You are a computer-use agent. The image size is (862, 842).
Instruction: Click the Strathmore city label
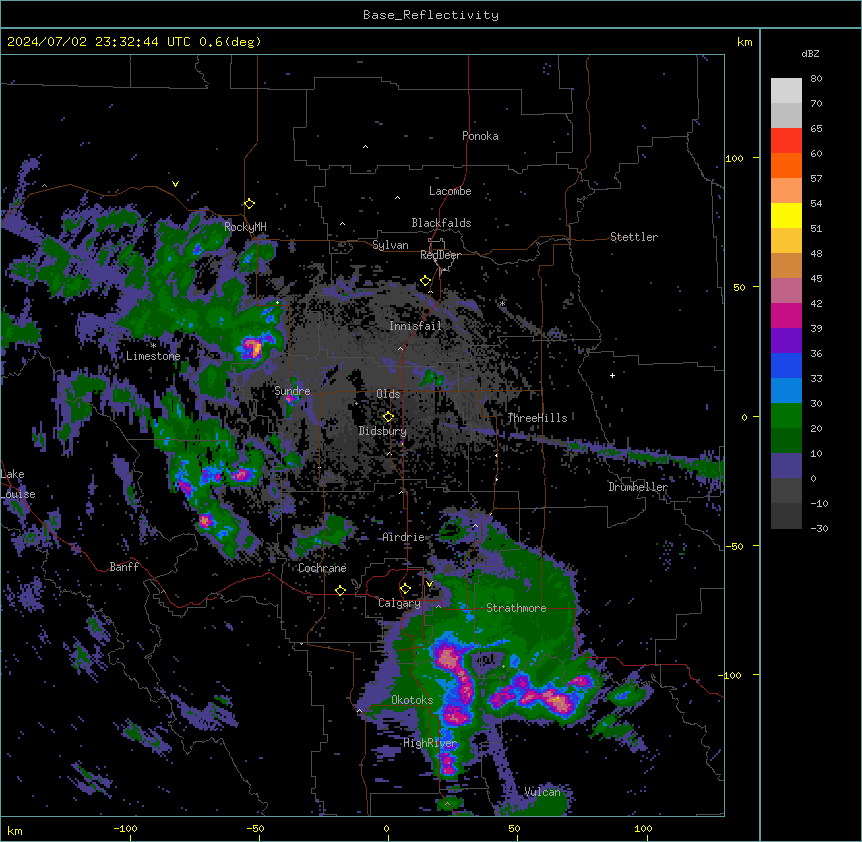[x=516, y=608]
